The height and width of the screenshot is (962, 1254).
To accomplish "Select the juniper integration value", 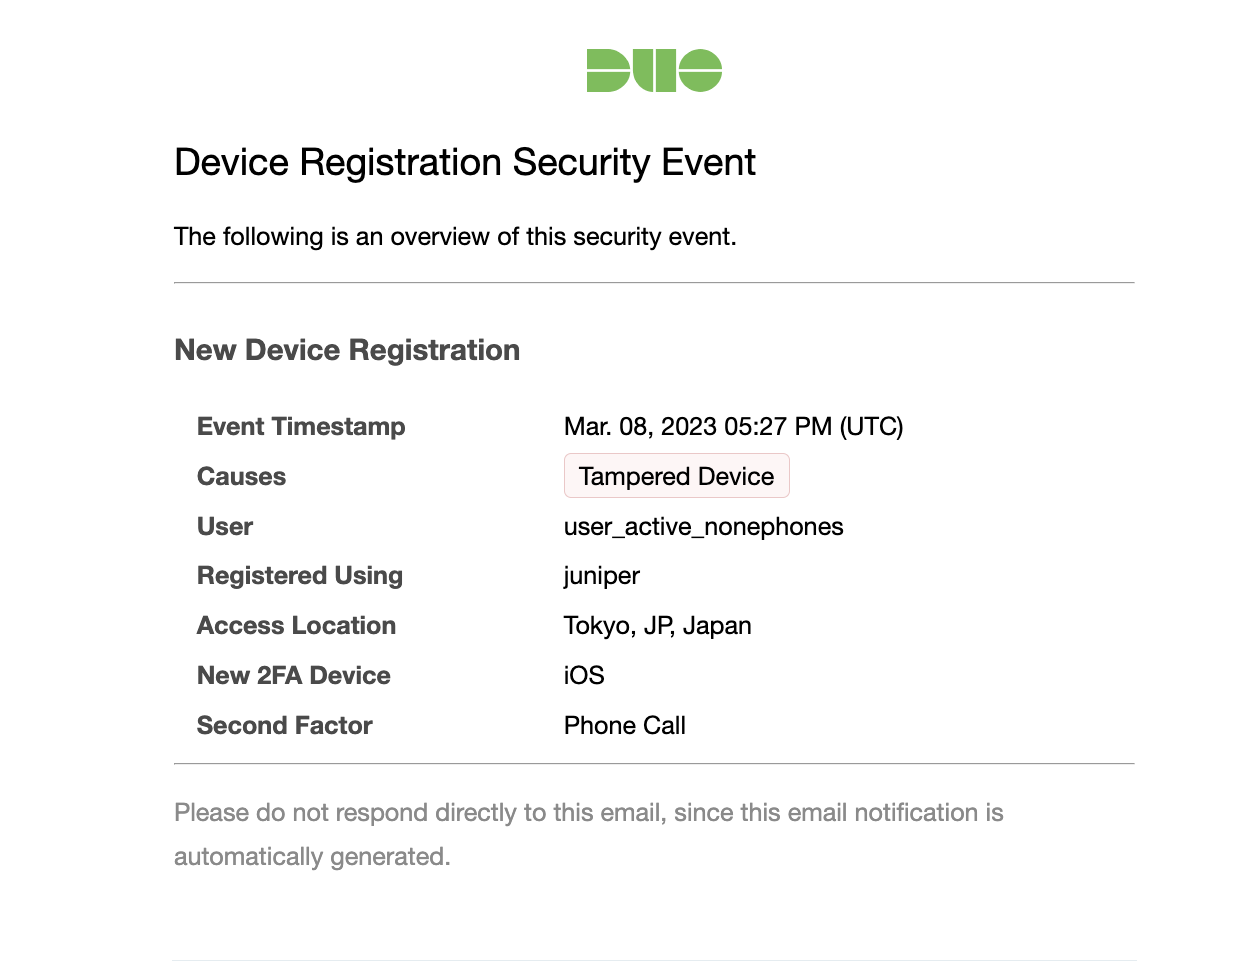I will click(x=601, y=576).
